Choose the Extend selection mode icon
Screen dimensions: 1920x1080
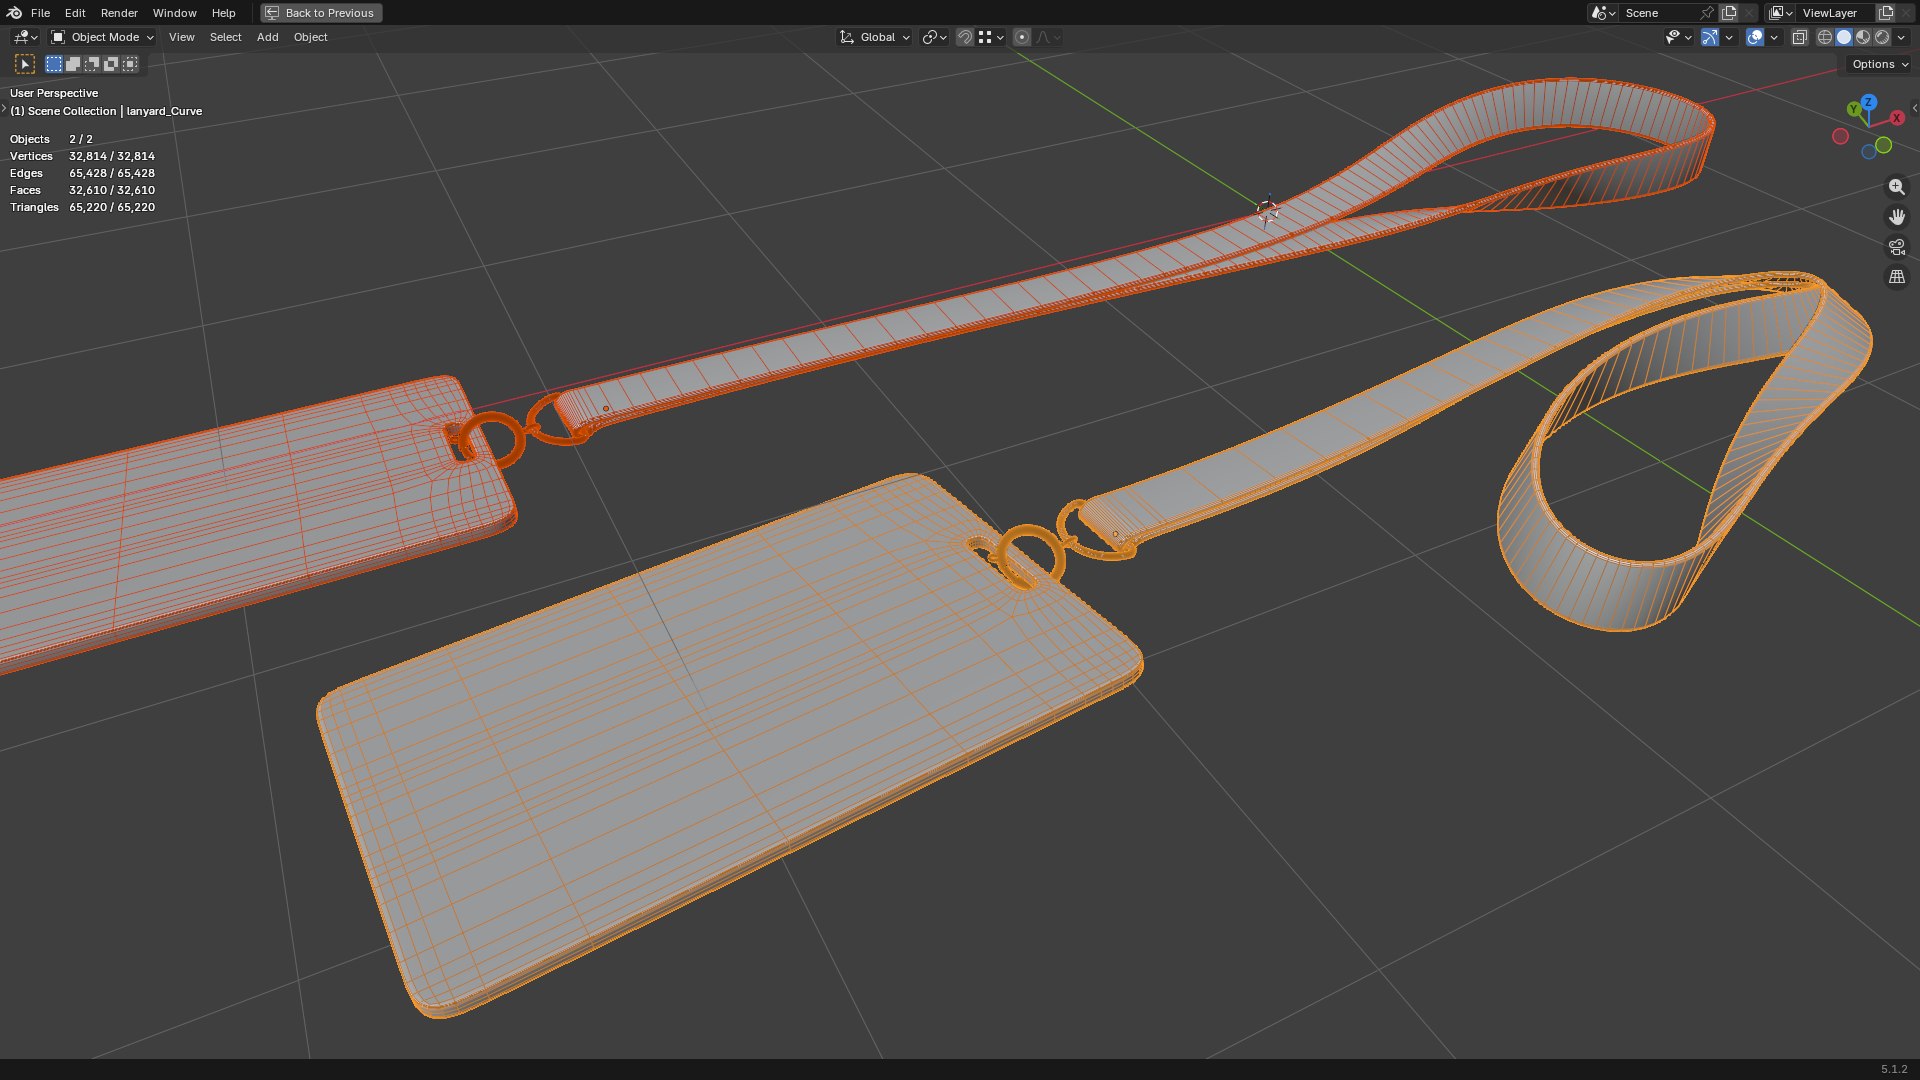coord(73,64)
